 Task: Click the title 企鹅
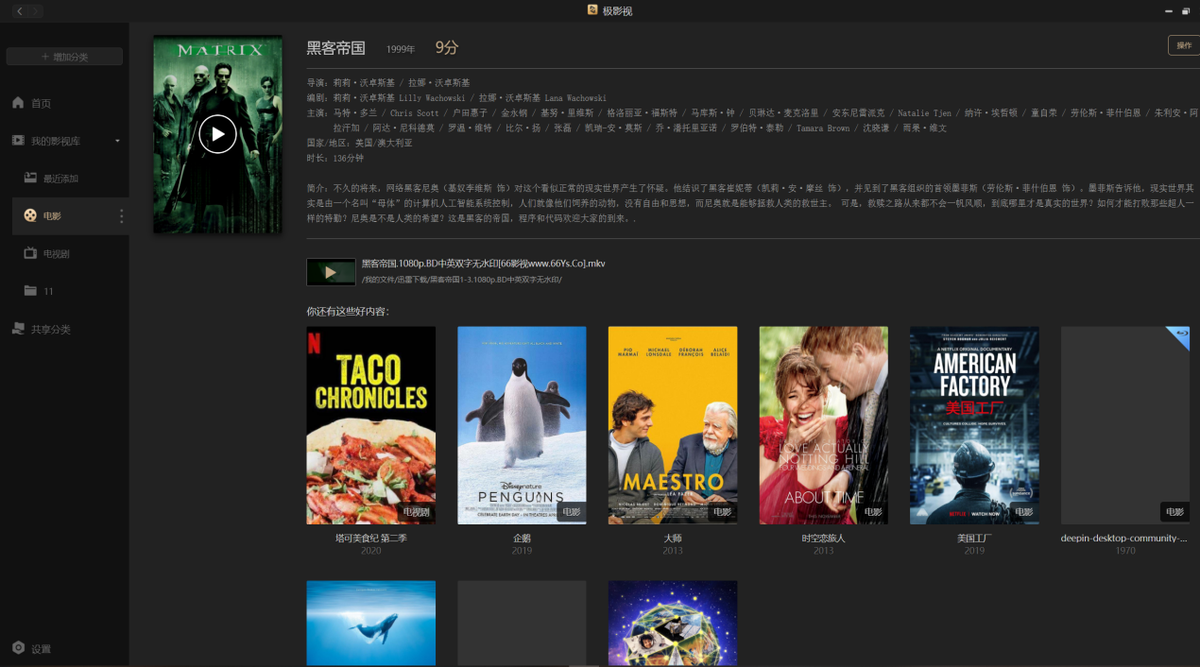[x=522, y=538]
